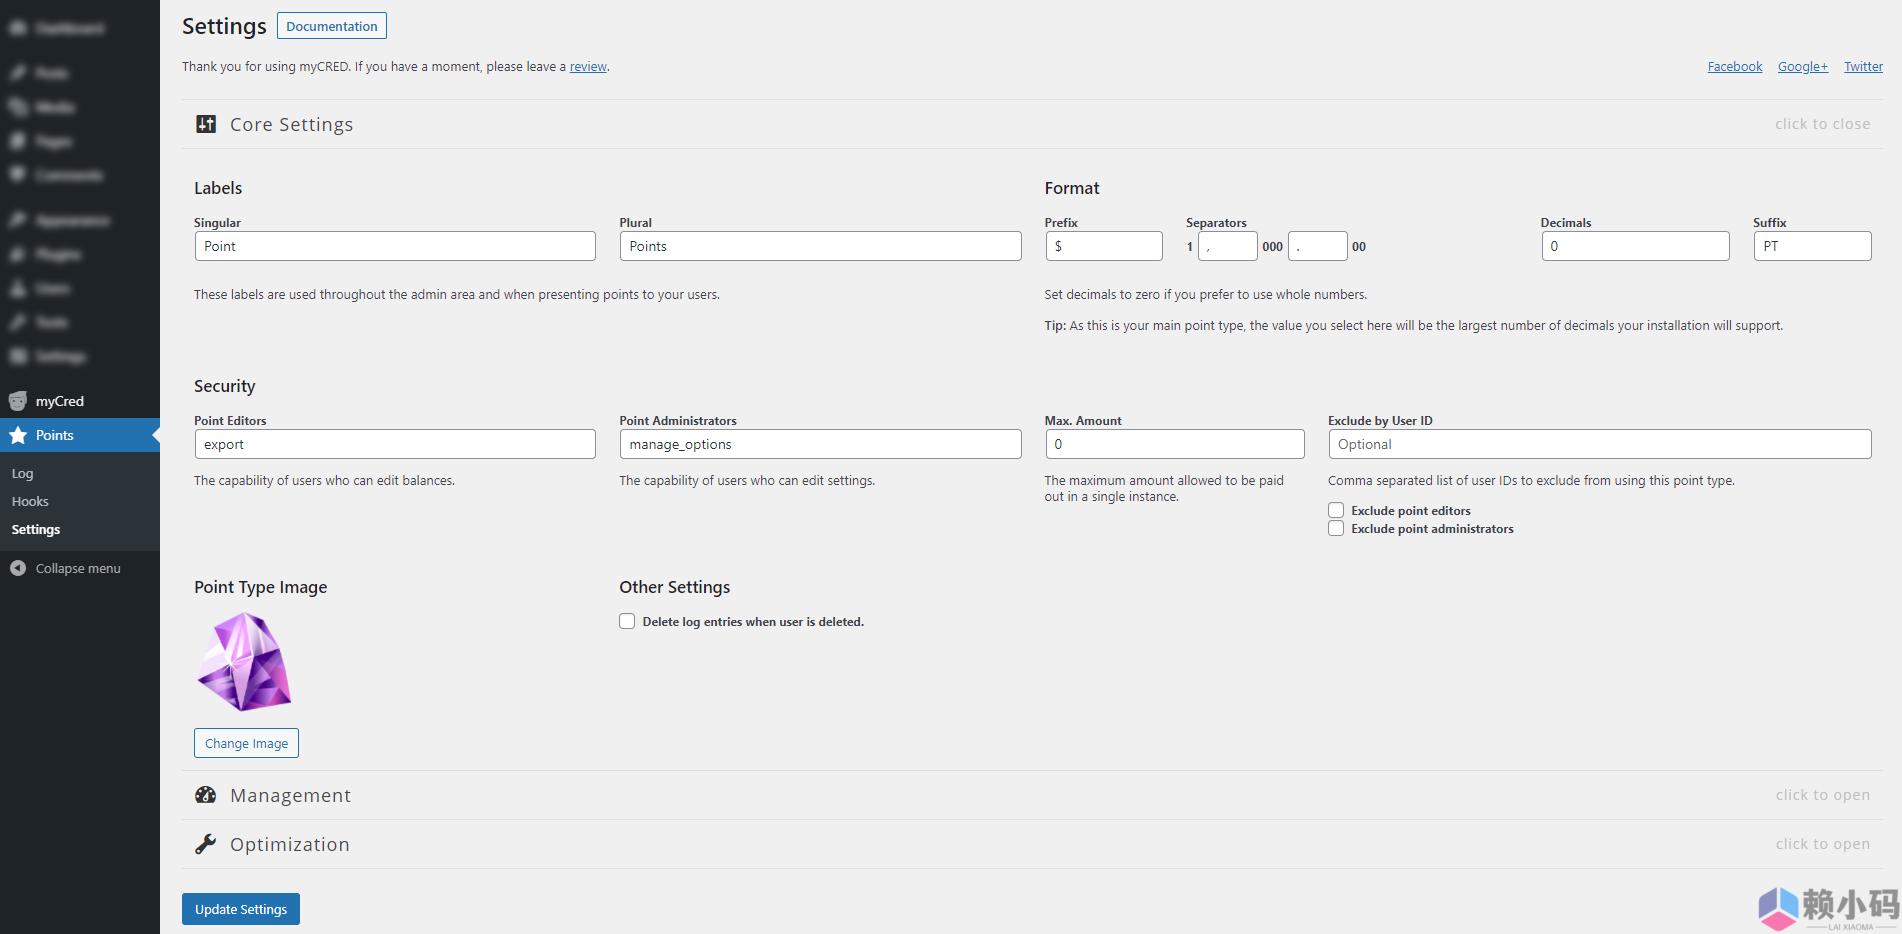Image resolution: width=1902 pixels, height=934 pixels.
Task: Click the myCred menu icon
Action: 18,401
